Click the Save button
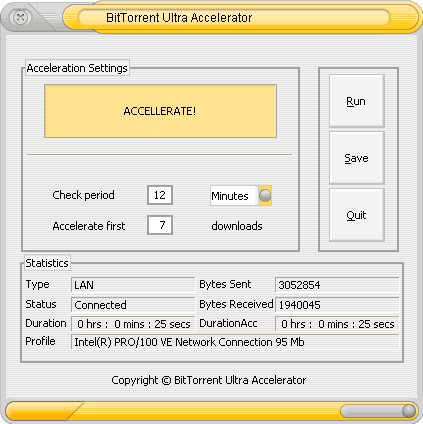 point(357,158)
